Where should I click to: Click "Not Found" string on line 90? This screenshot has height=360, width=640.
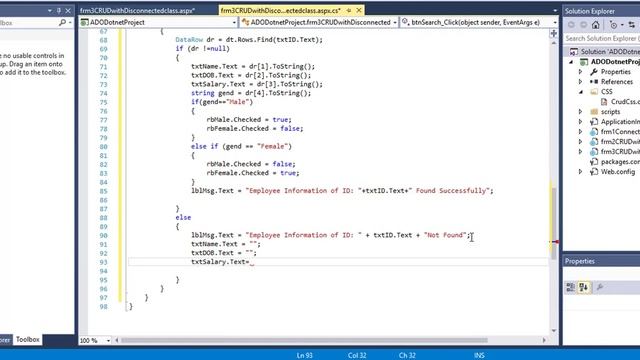pos(445,235)
